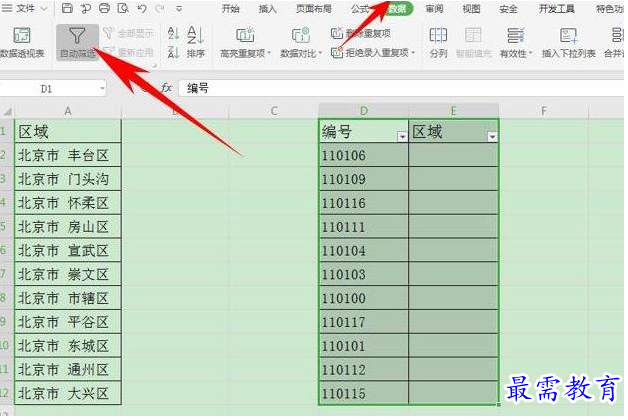The height and width of the screenshot is (420, 628).
Task: Select cell with code 110117
Action: pyautogui.click(x=364, y=322)
